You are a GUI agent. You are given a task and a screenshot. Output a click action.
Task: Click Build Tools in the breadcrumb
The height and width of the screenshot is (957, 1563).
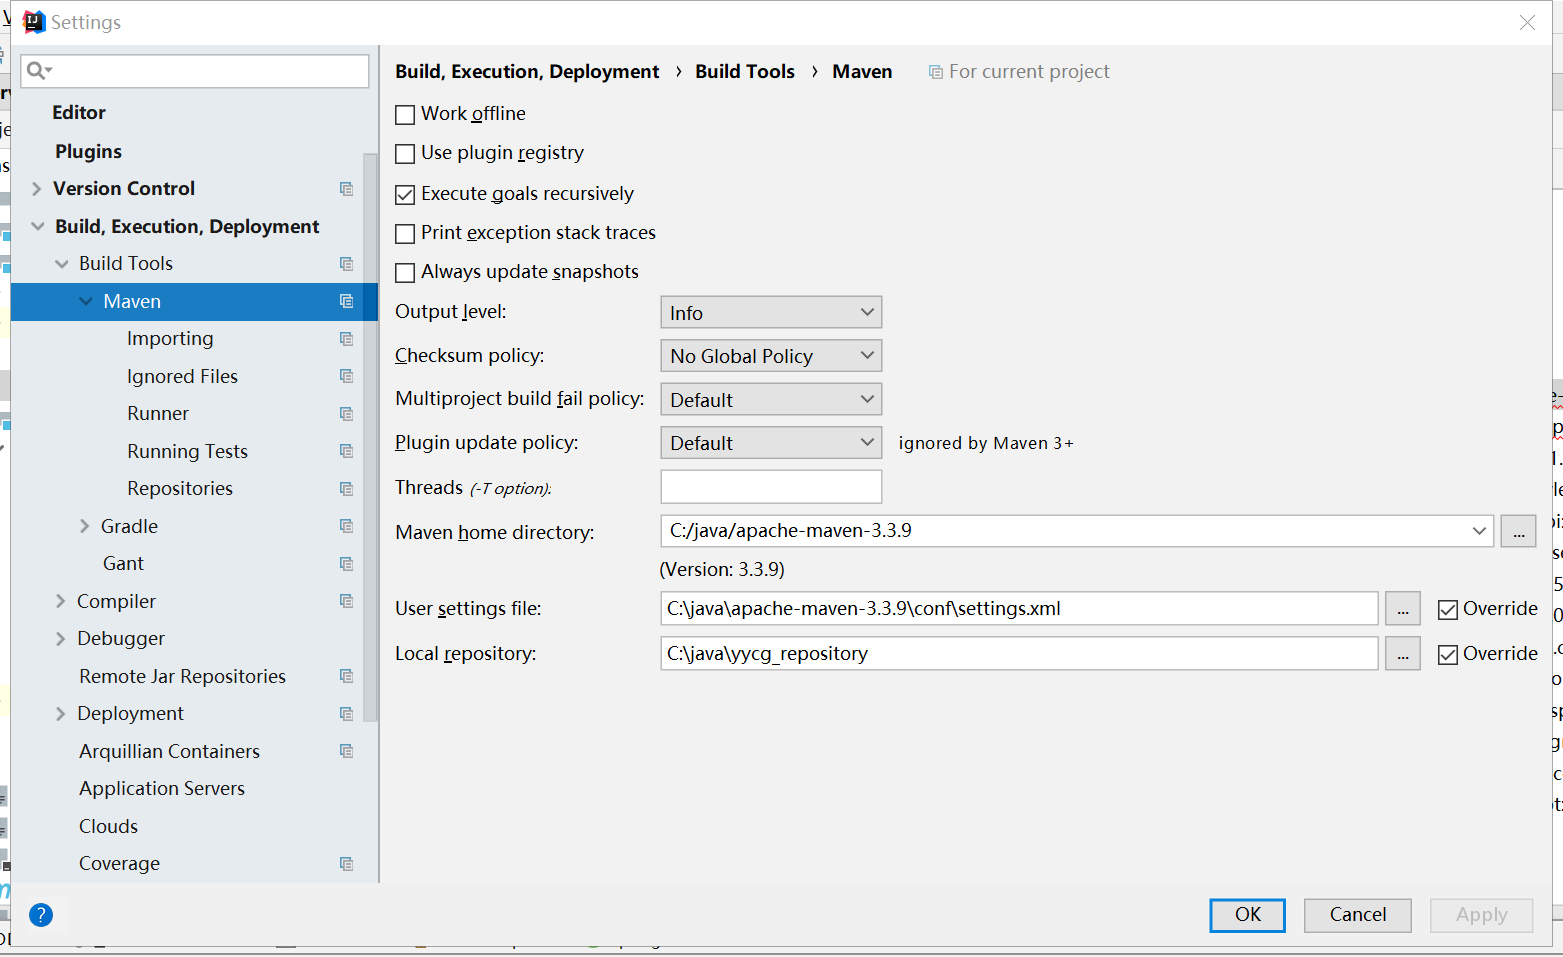point(745,72)
